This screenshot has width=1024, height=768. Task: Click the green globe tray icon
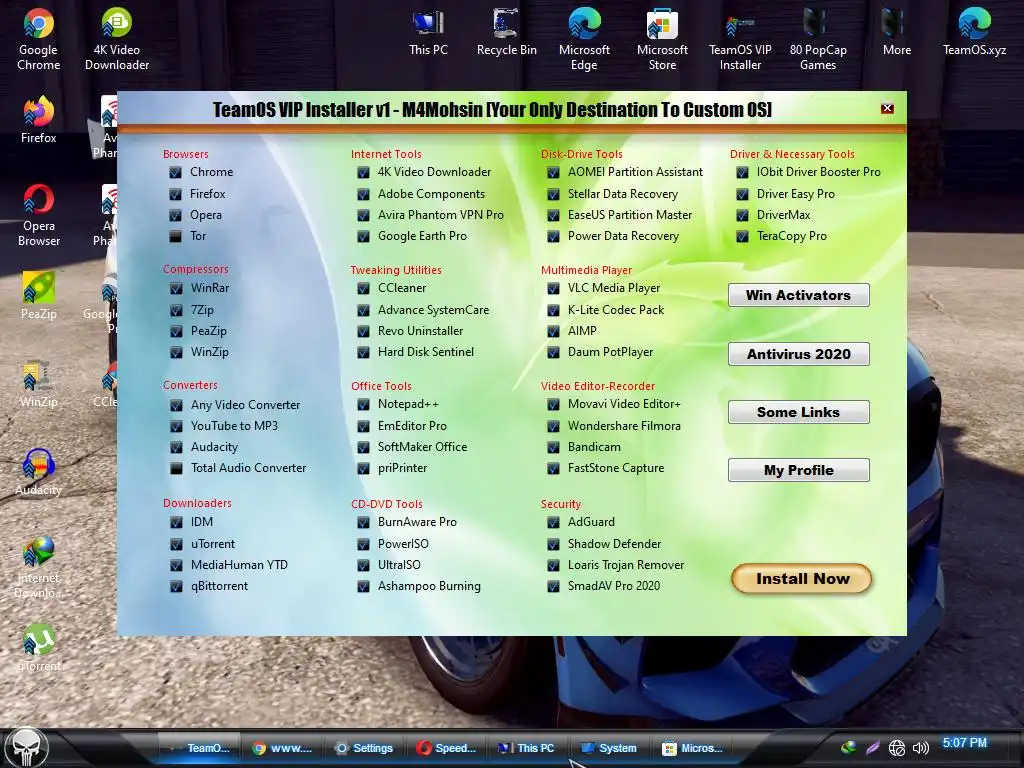(848, 748)
